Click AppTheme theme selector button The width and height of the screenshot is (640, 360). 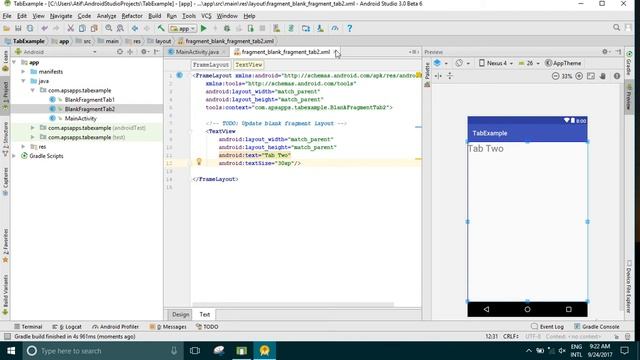pos(563,63)
